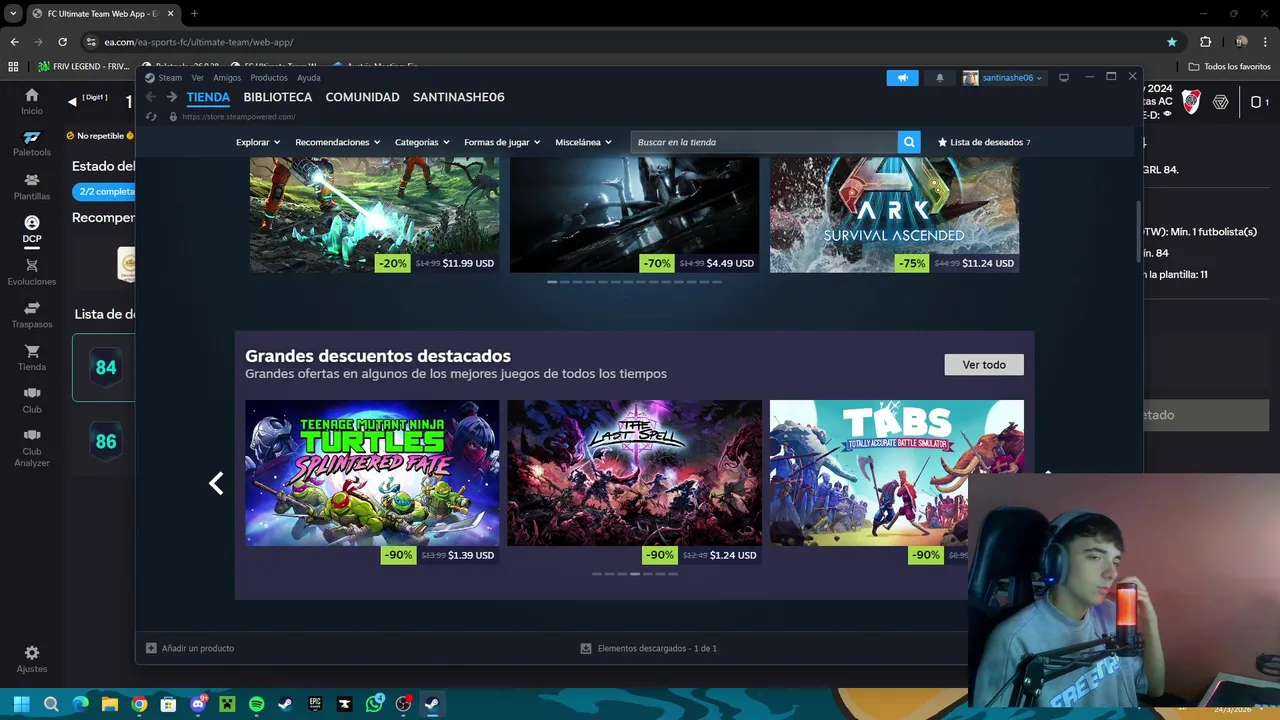Expand the Explorar dropdown in Steam store
Viewport: 1280px width, 720px height.
pos(258,142)
